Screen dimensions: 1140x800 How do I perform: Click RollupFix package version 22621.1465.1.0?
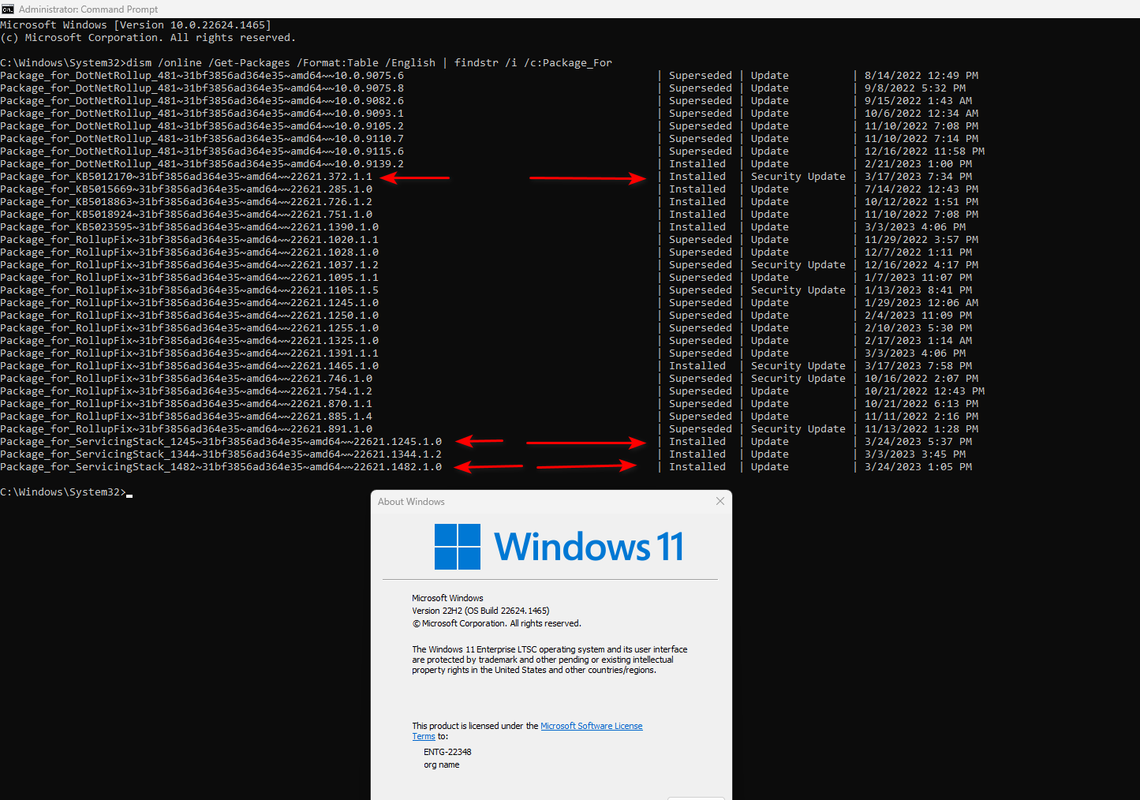[189, 366]
